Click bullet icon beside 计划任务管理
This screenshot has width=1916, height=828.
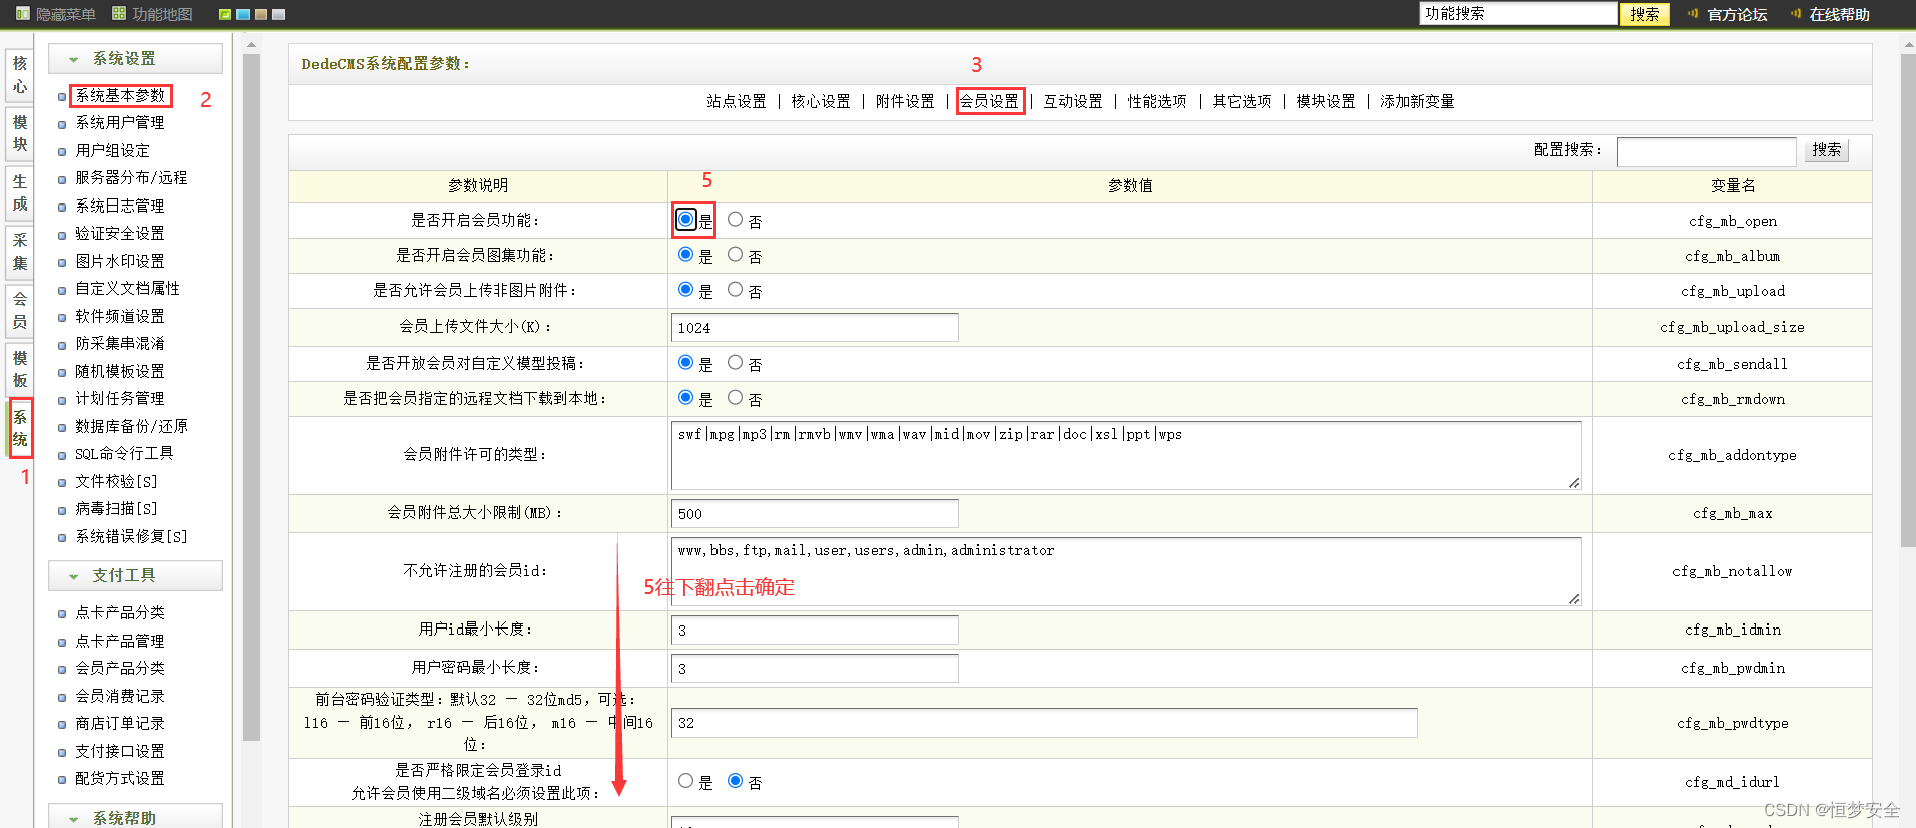(62, 400)
